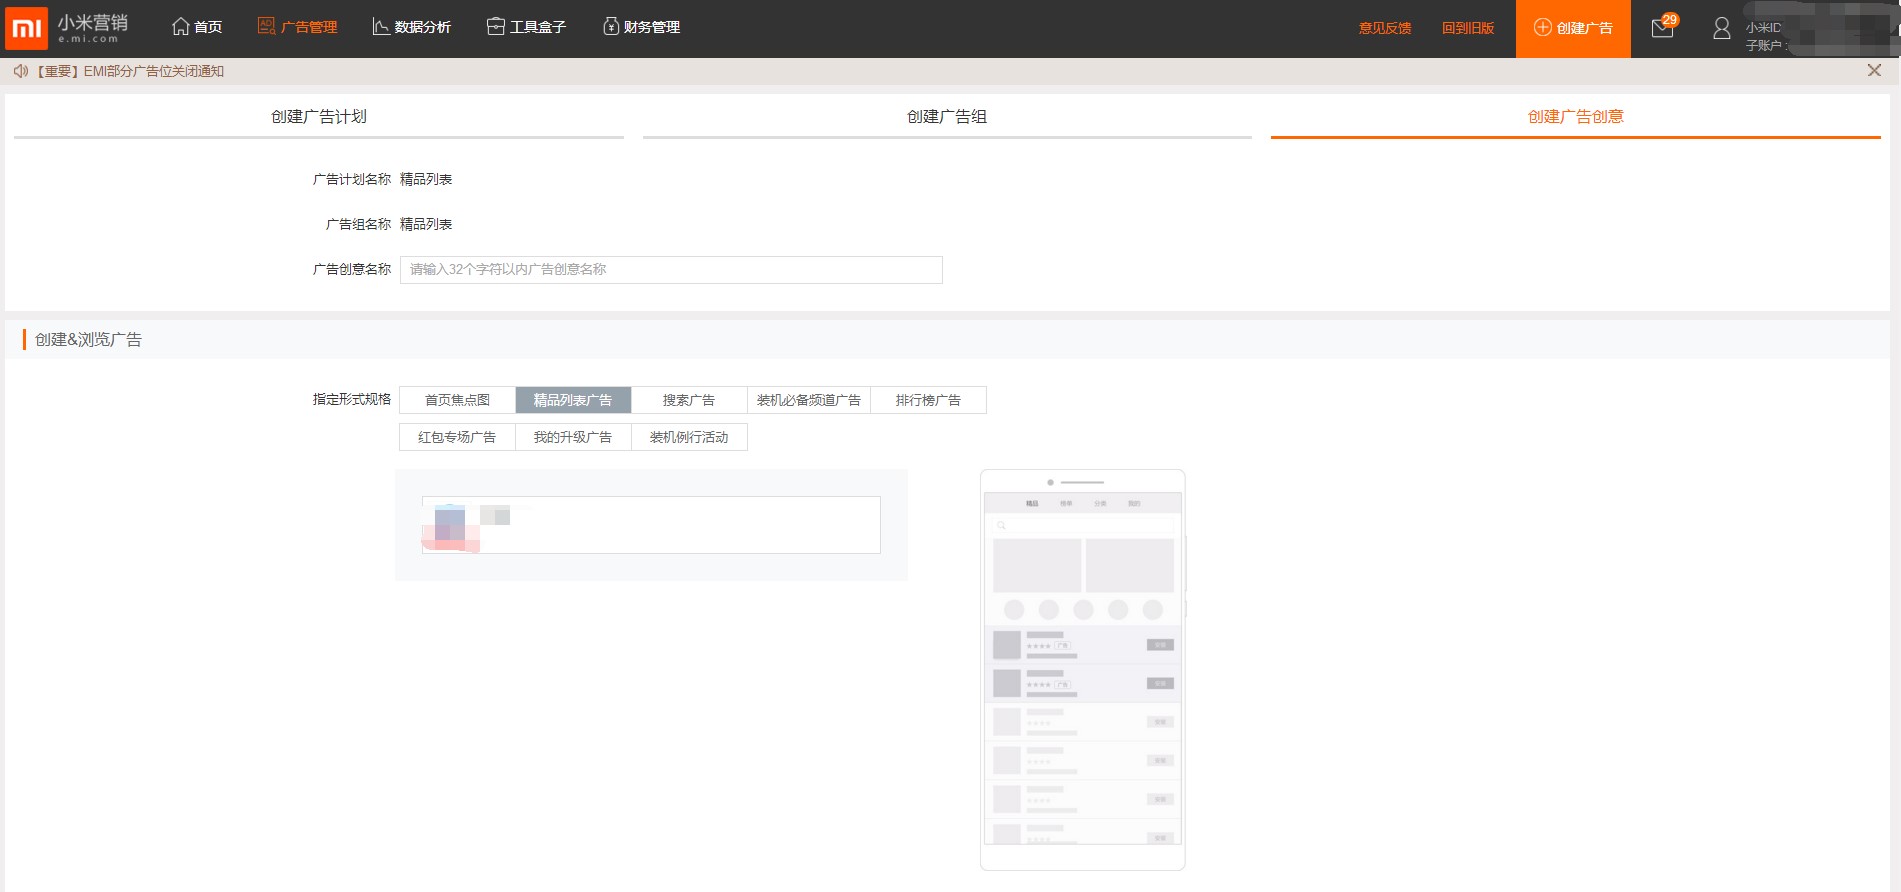Click the 财务管理 money icon
1901x892 pixels.
611,27
